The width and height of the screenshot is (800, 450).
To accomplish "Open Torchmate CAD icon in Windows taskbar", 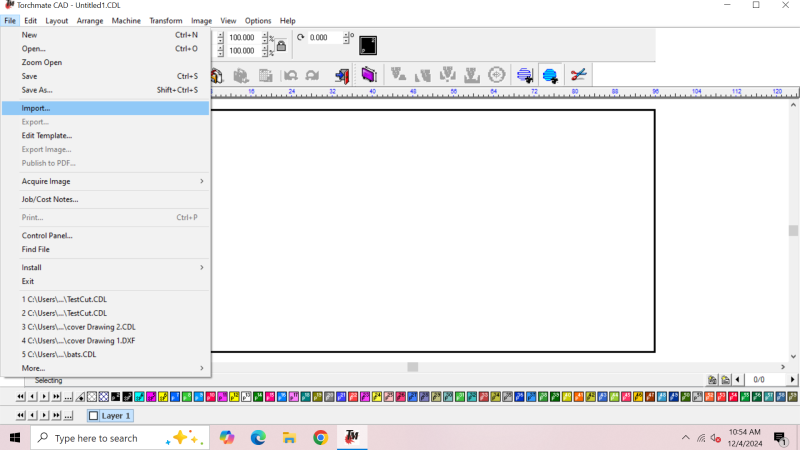I will click(352, 437).
